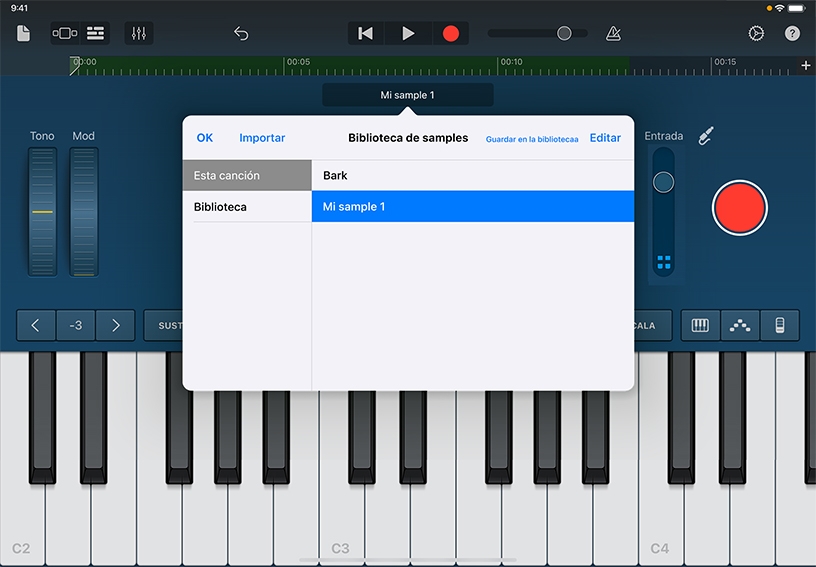The image size is (816, 567).
Task: Shift keyboard down an octave
Action: coord(35,326)
